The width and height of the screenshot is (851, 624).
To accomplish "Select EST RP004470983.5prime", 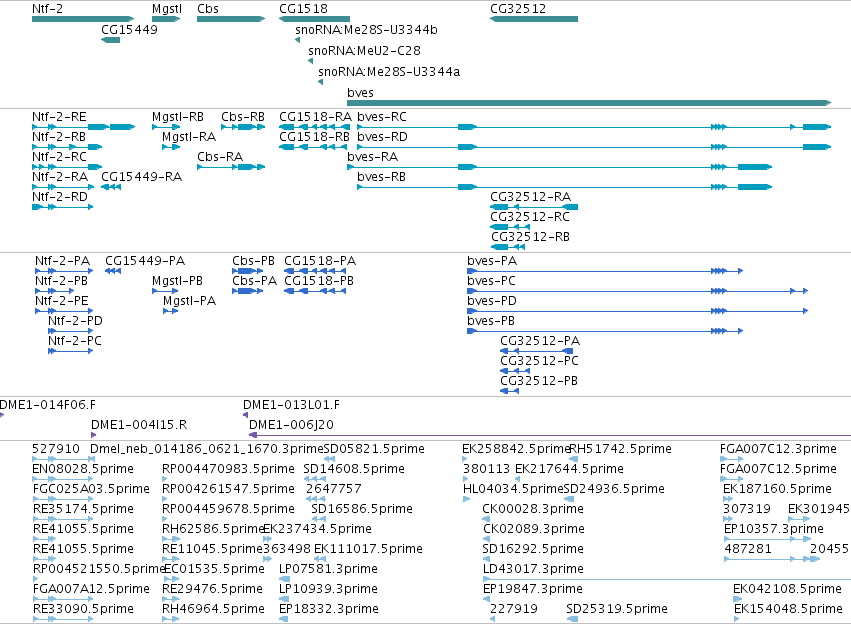I will tap(228, 469).
